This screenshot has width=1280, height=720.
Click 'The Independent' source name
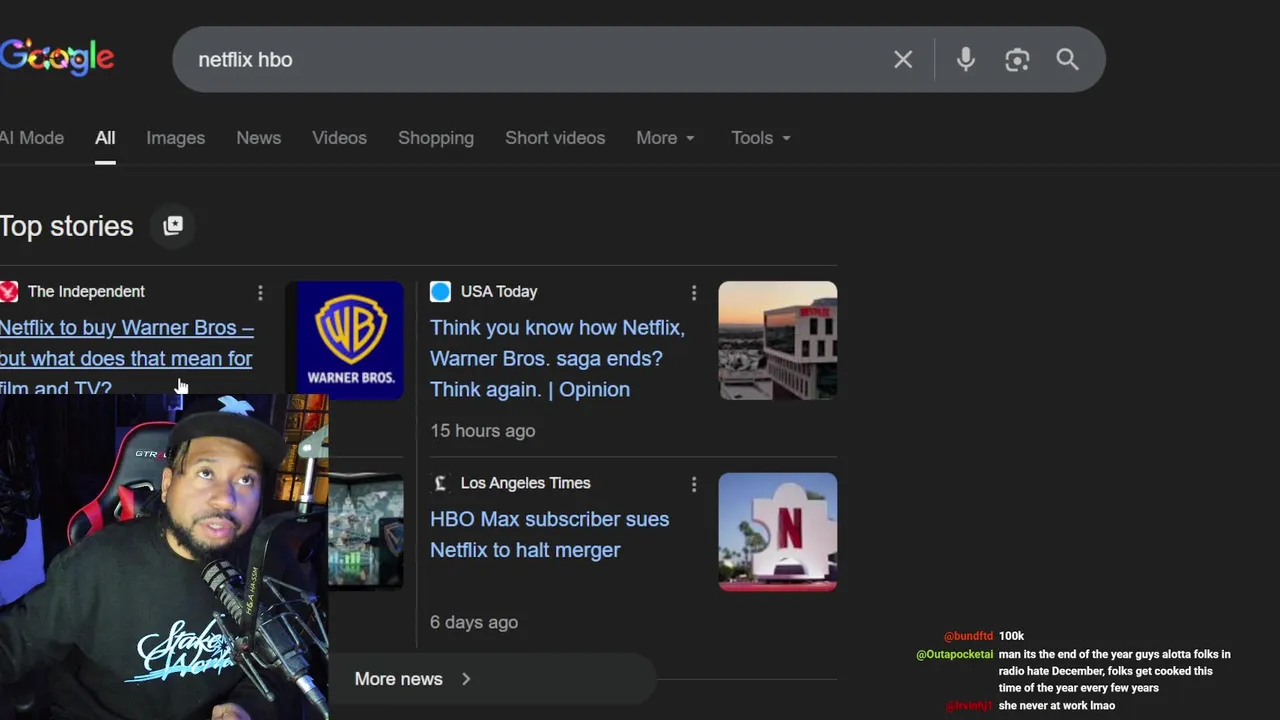(x=86, y=291)
